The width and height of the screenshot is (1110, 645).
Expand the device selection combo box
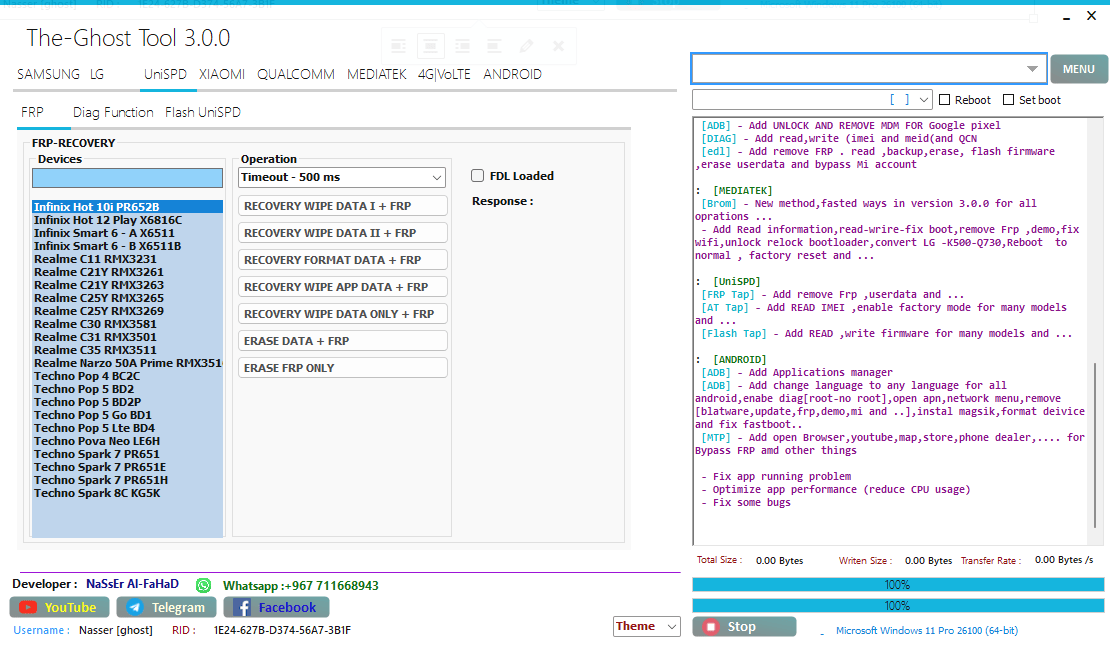[x=1034, y=68]
